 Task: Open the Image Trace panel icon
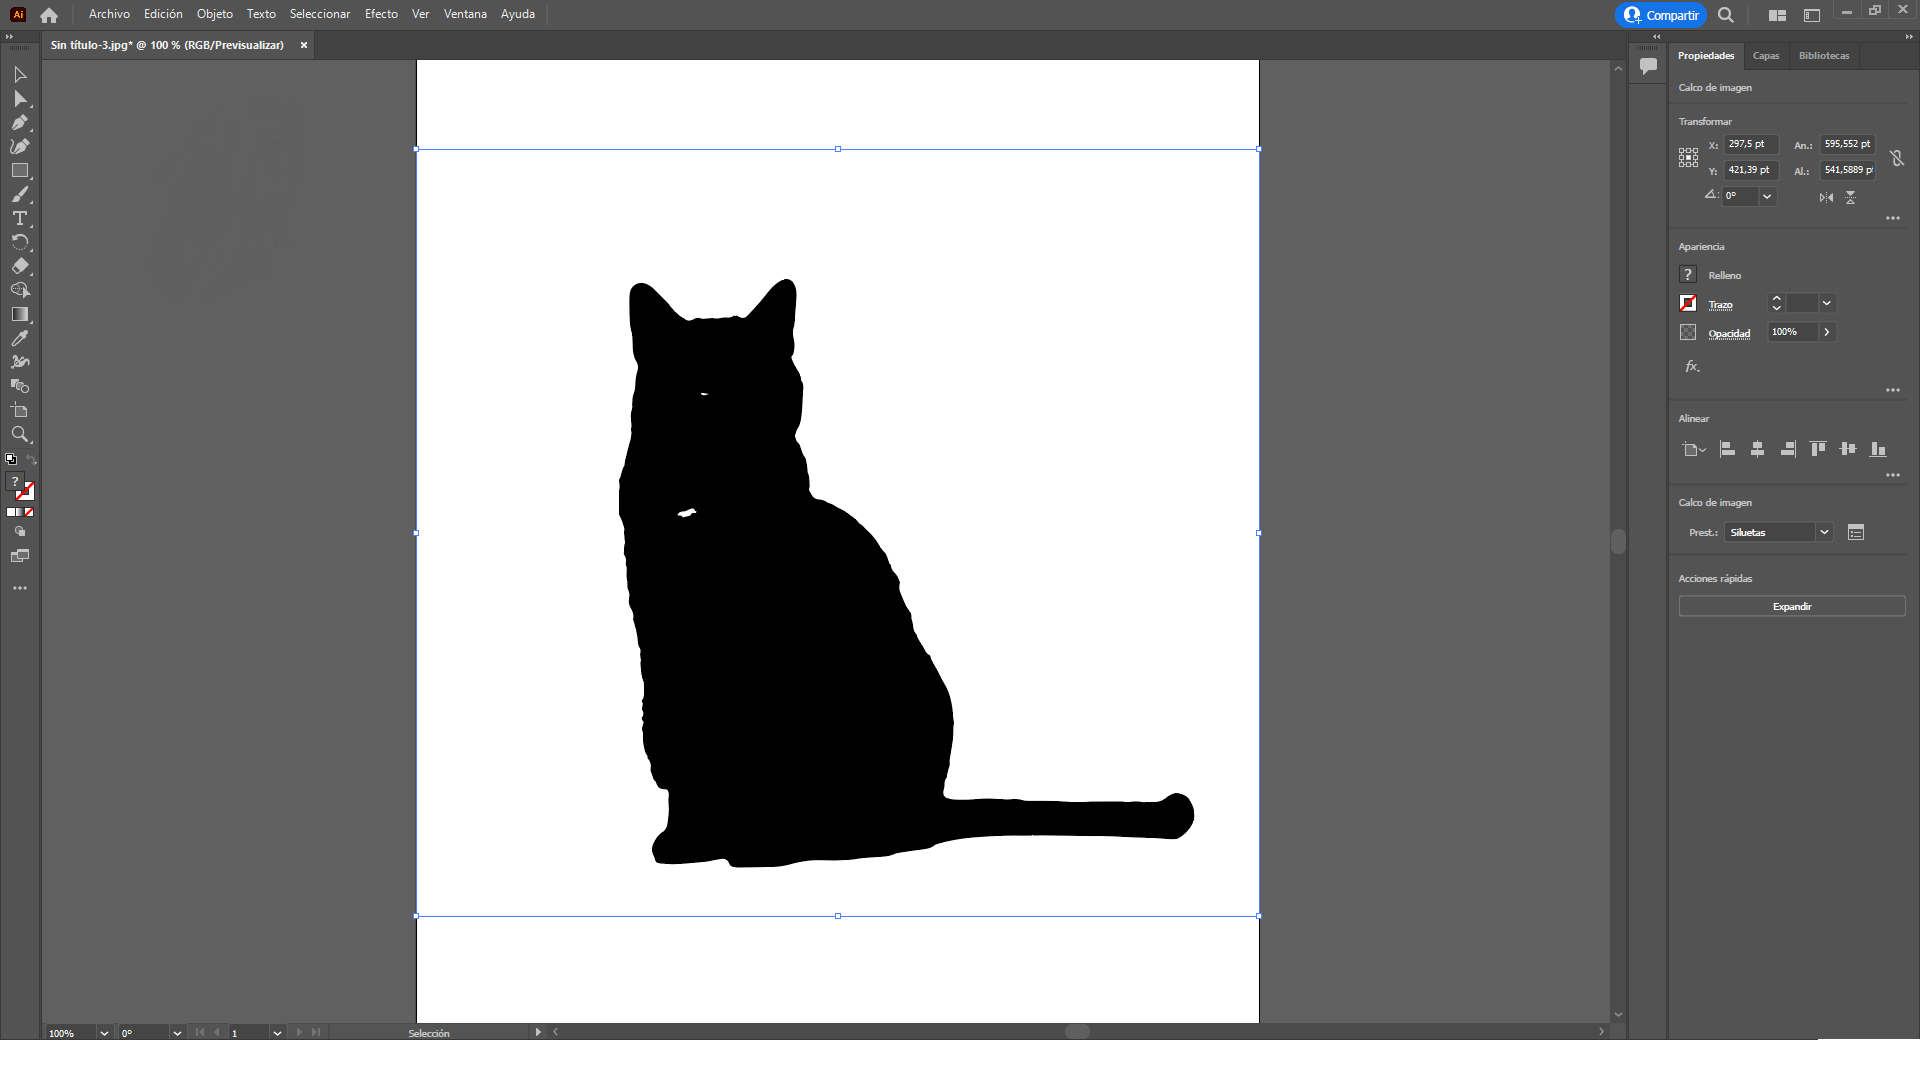[1856, 533]
